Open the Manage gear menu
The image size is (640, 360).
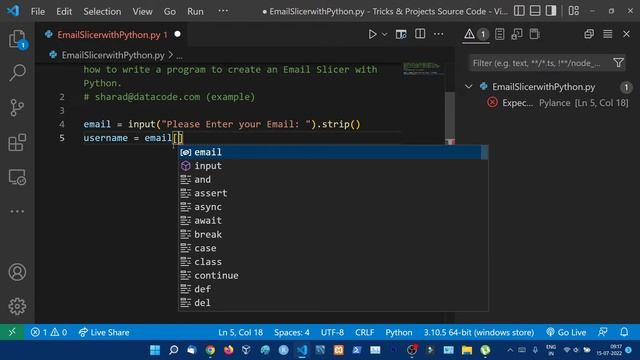point(17,306)
